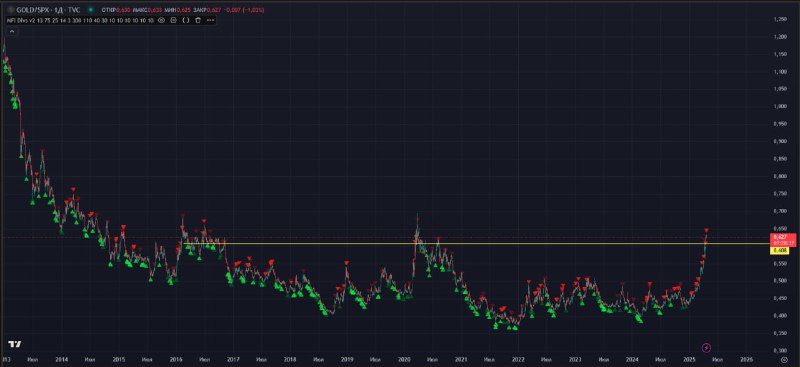Screen dimensions: 800x367
Task: Click the 2020 label on time axis
Action: [x=404, y=359]
